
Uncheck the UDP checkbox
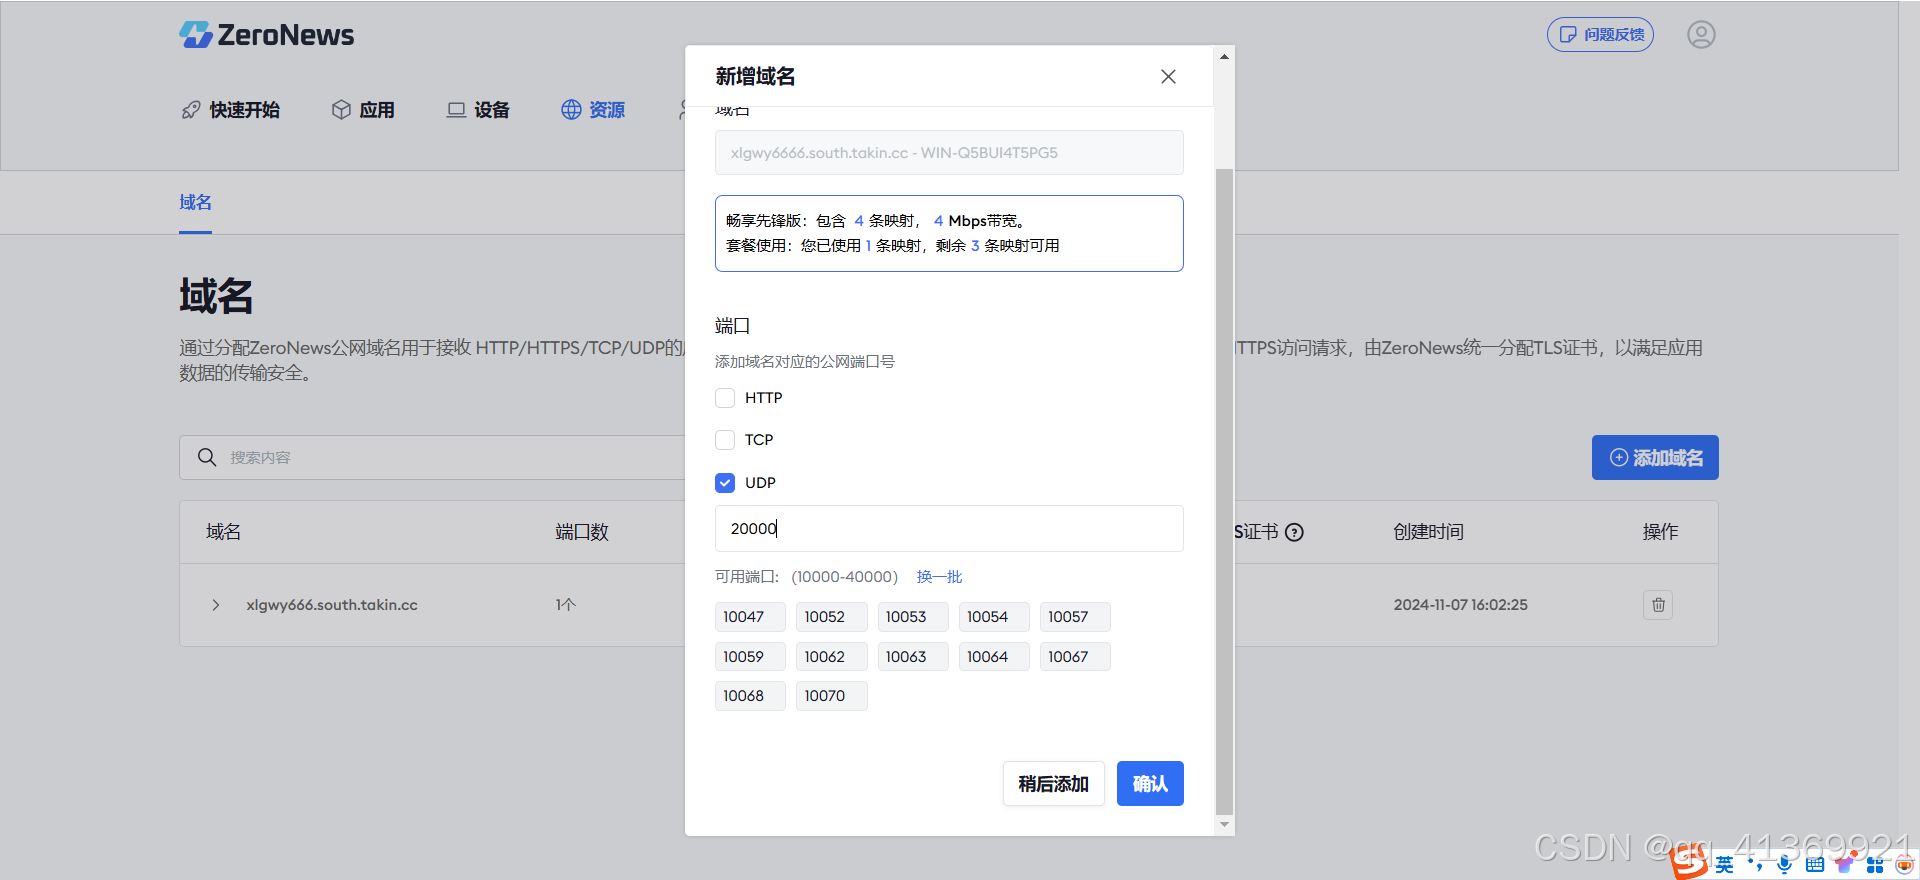[725, 483]
